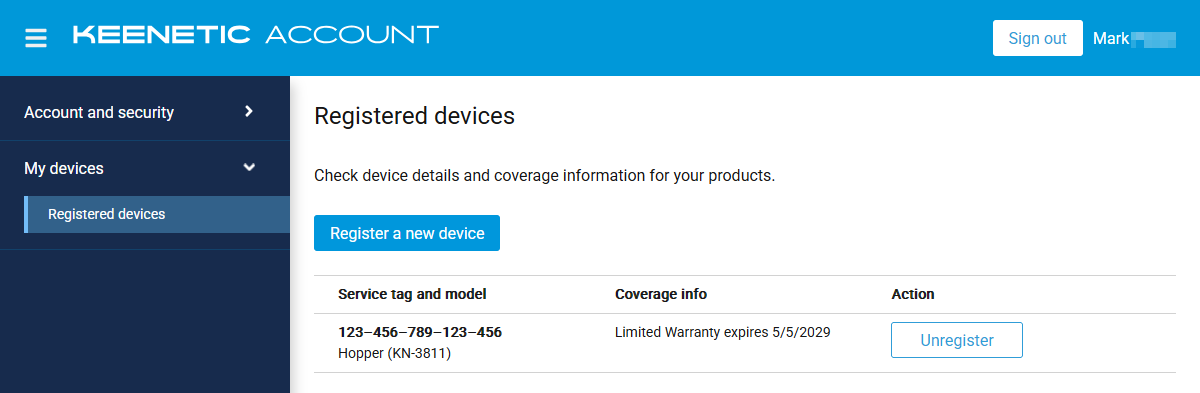Screen dimensions: 1200x393
Task: Click the Service tag and model header
Action: (x=412, y=294)
